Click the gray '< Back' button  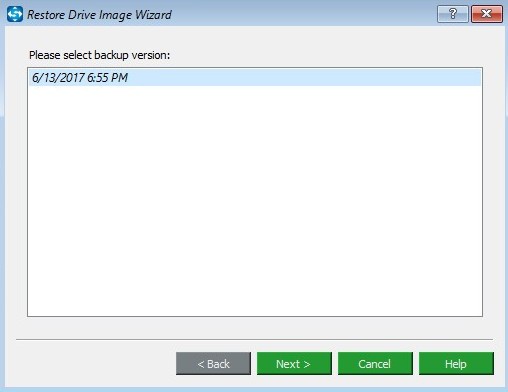click(213, 364)
